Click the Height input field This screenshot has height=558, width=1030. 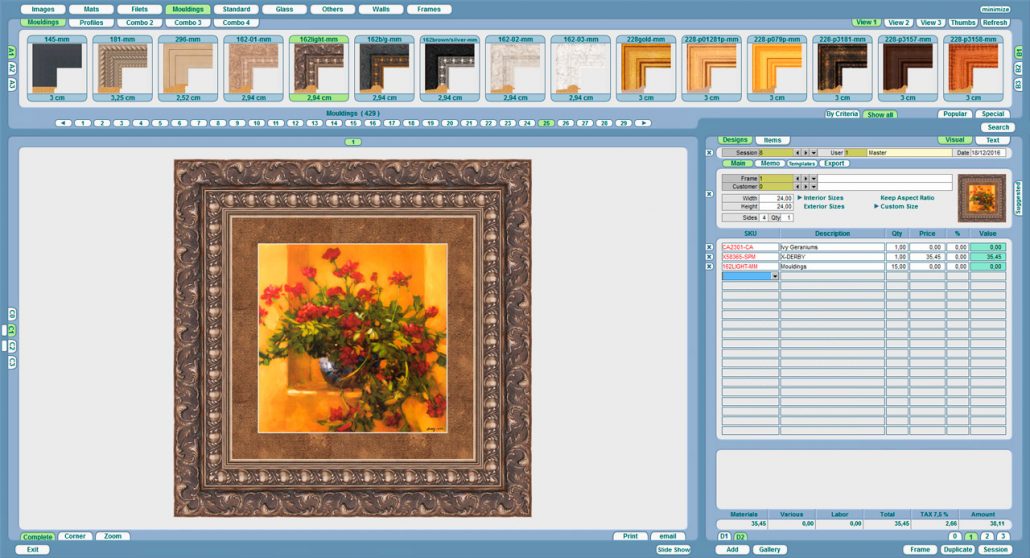pyautogui.click(x=776, y=206)
